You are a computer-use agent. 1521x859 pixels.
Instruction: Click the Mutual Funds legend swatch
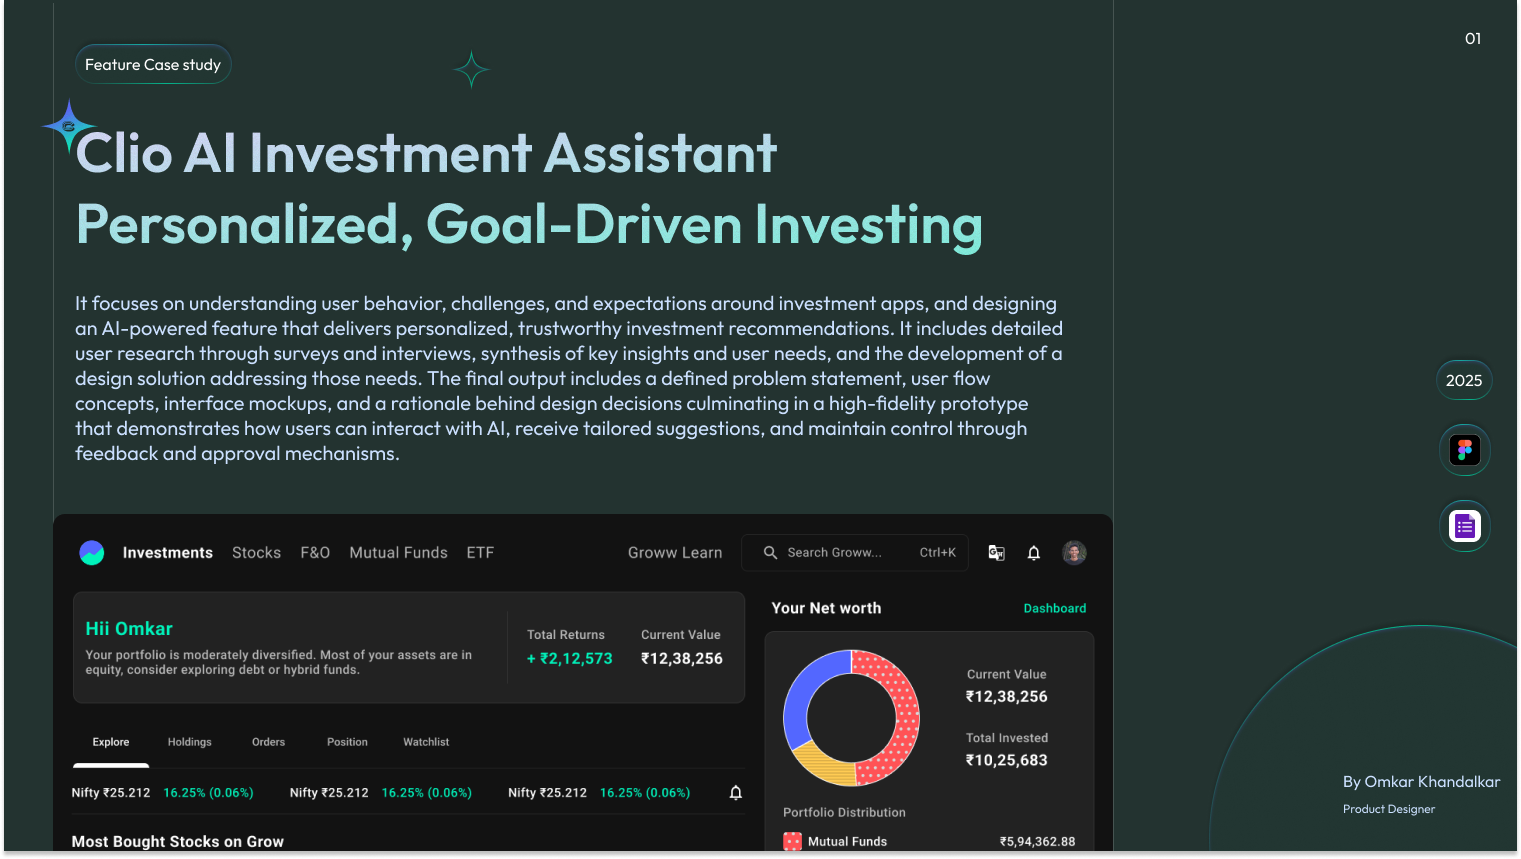(792, 842)
